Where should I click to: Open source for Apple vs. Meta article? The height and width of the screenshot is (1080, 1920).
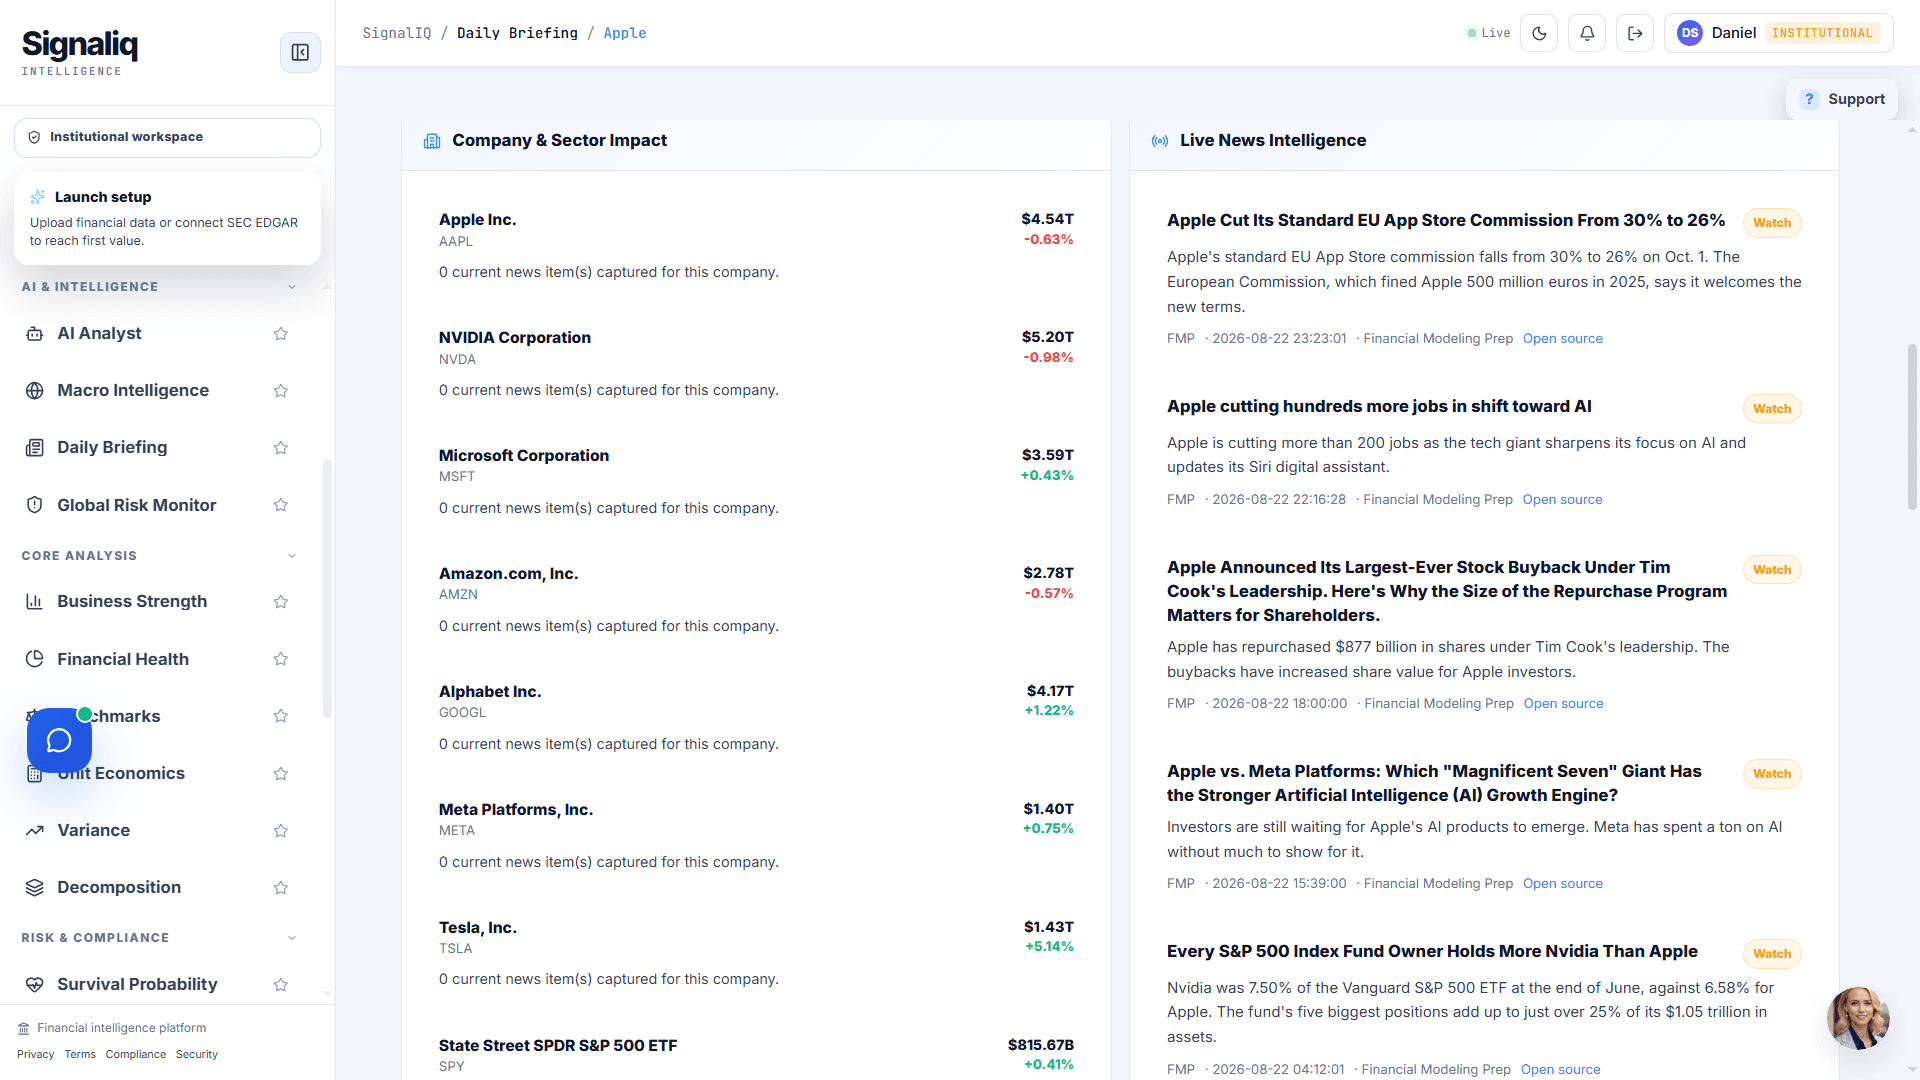1563,884
